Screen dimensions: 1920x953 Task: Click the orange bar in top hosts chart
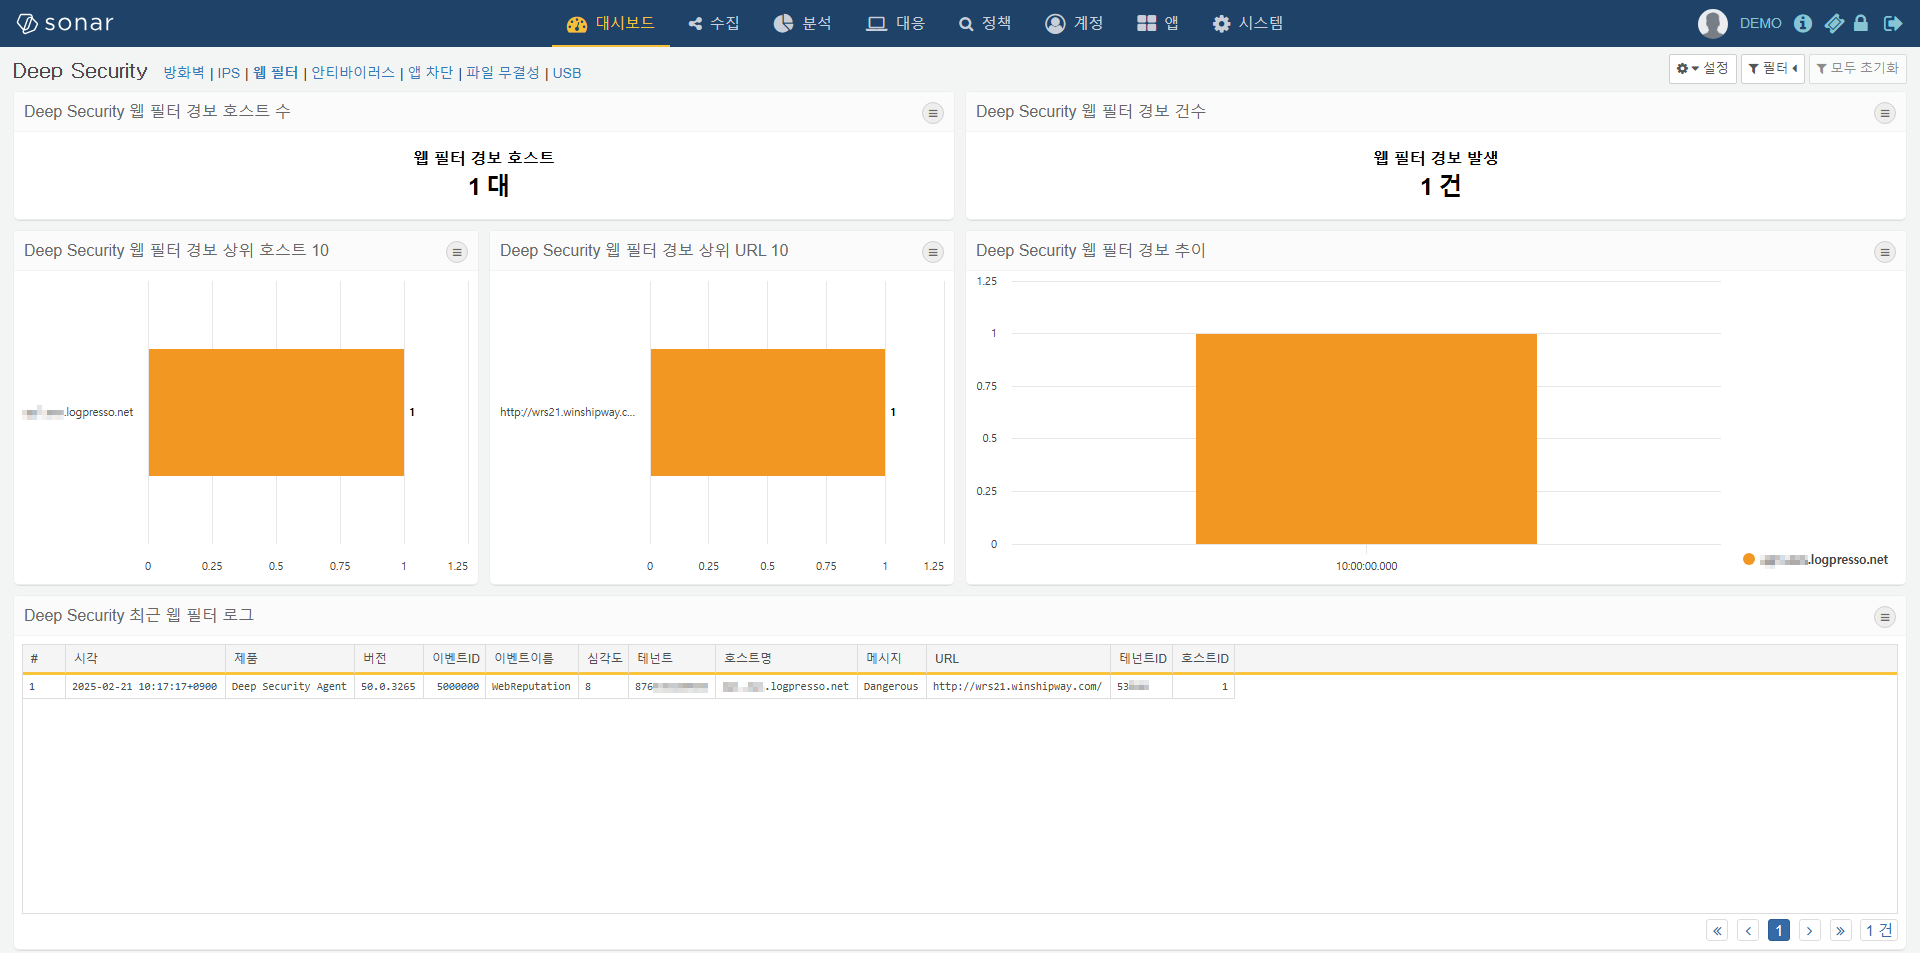pyautogui.click(x=276, y=412)
